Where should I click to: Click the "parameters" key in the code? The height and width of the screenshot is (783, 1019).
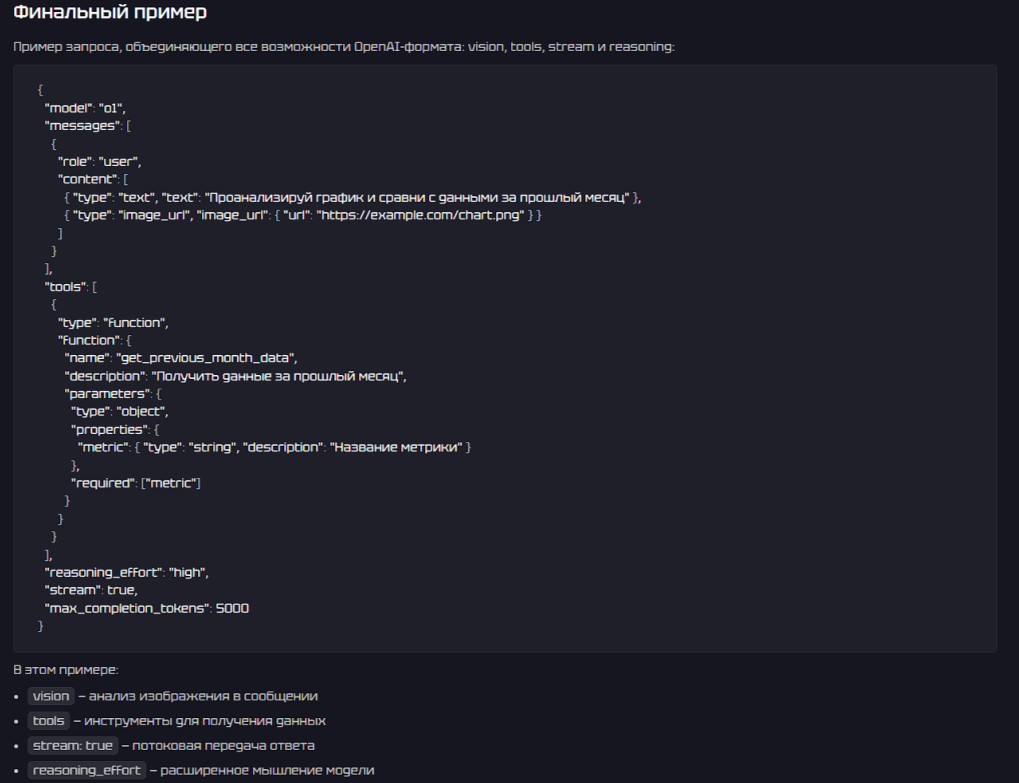click(x=107, y=394)
